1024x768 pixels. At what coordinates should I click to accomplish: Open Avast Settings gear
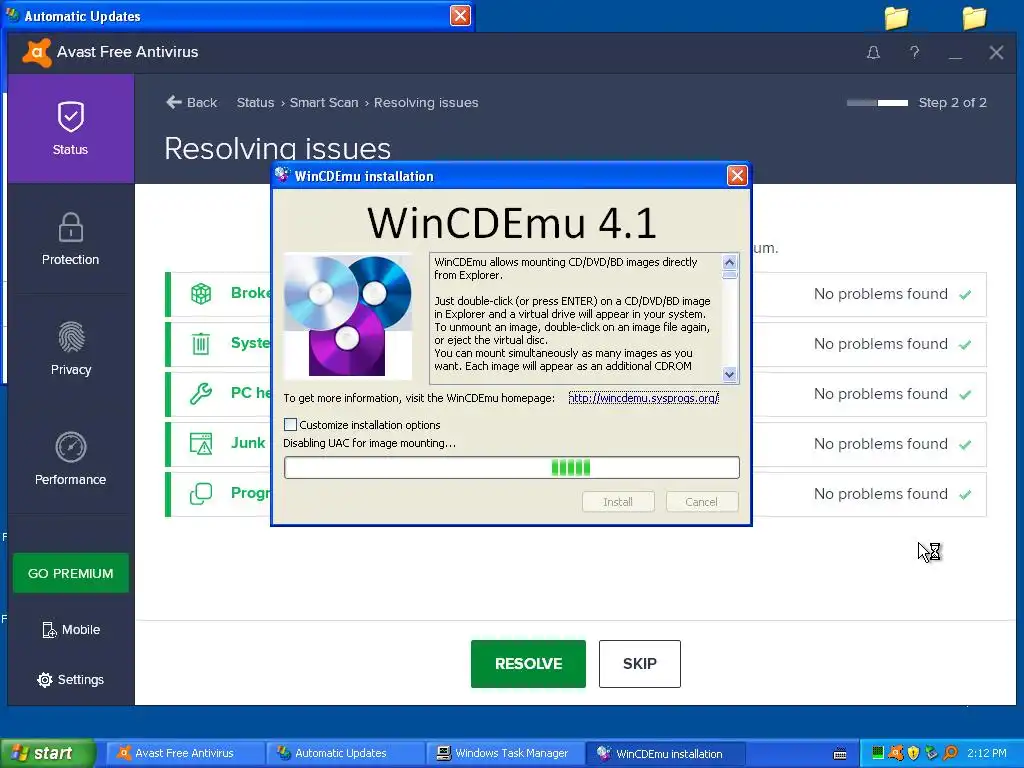click(71, 679)
